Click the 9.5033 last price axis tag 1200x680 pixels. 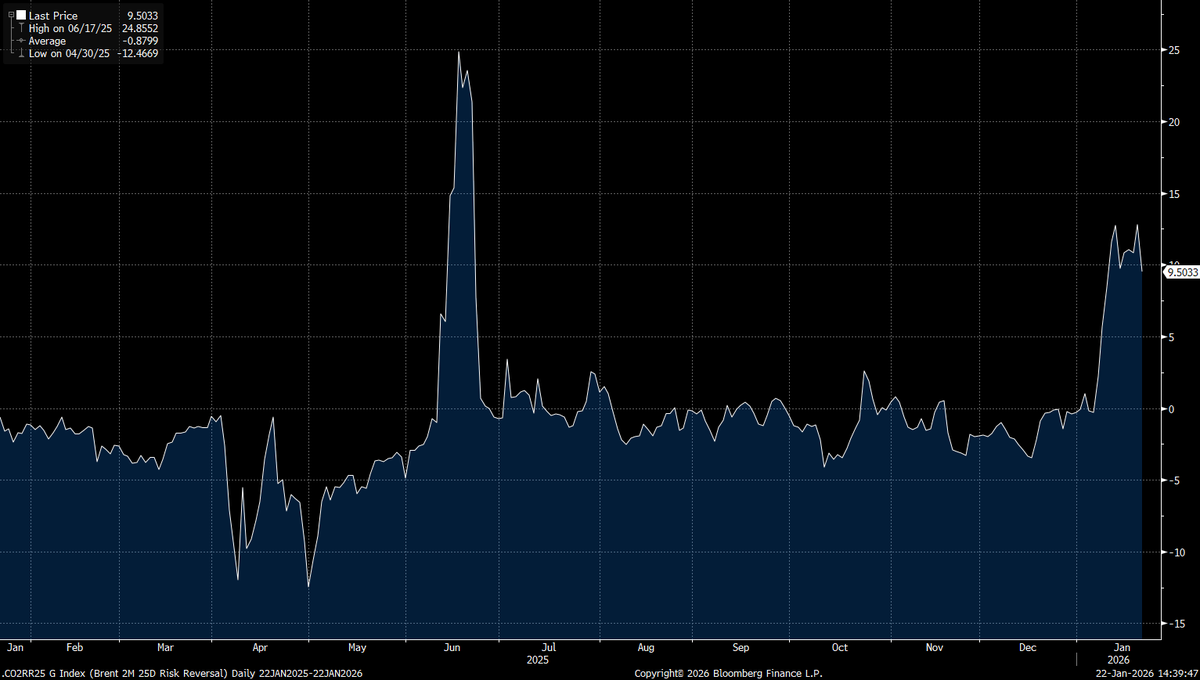click(1181, 271)
